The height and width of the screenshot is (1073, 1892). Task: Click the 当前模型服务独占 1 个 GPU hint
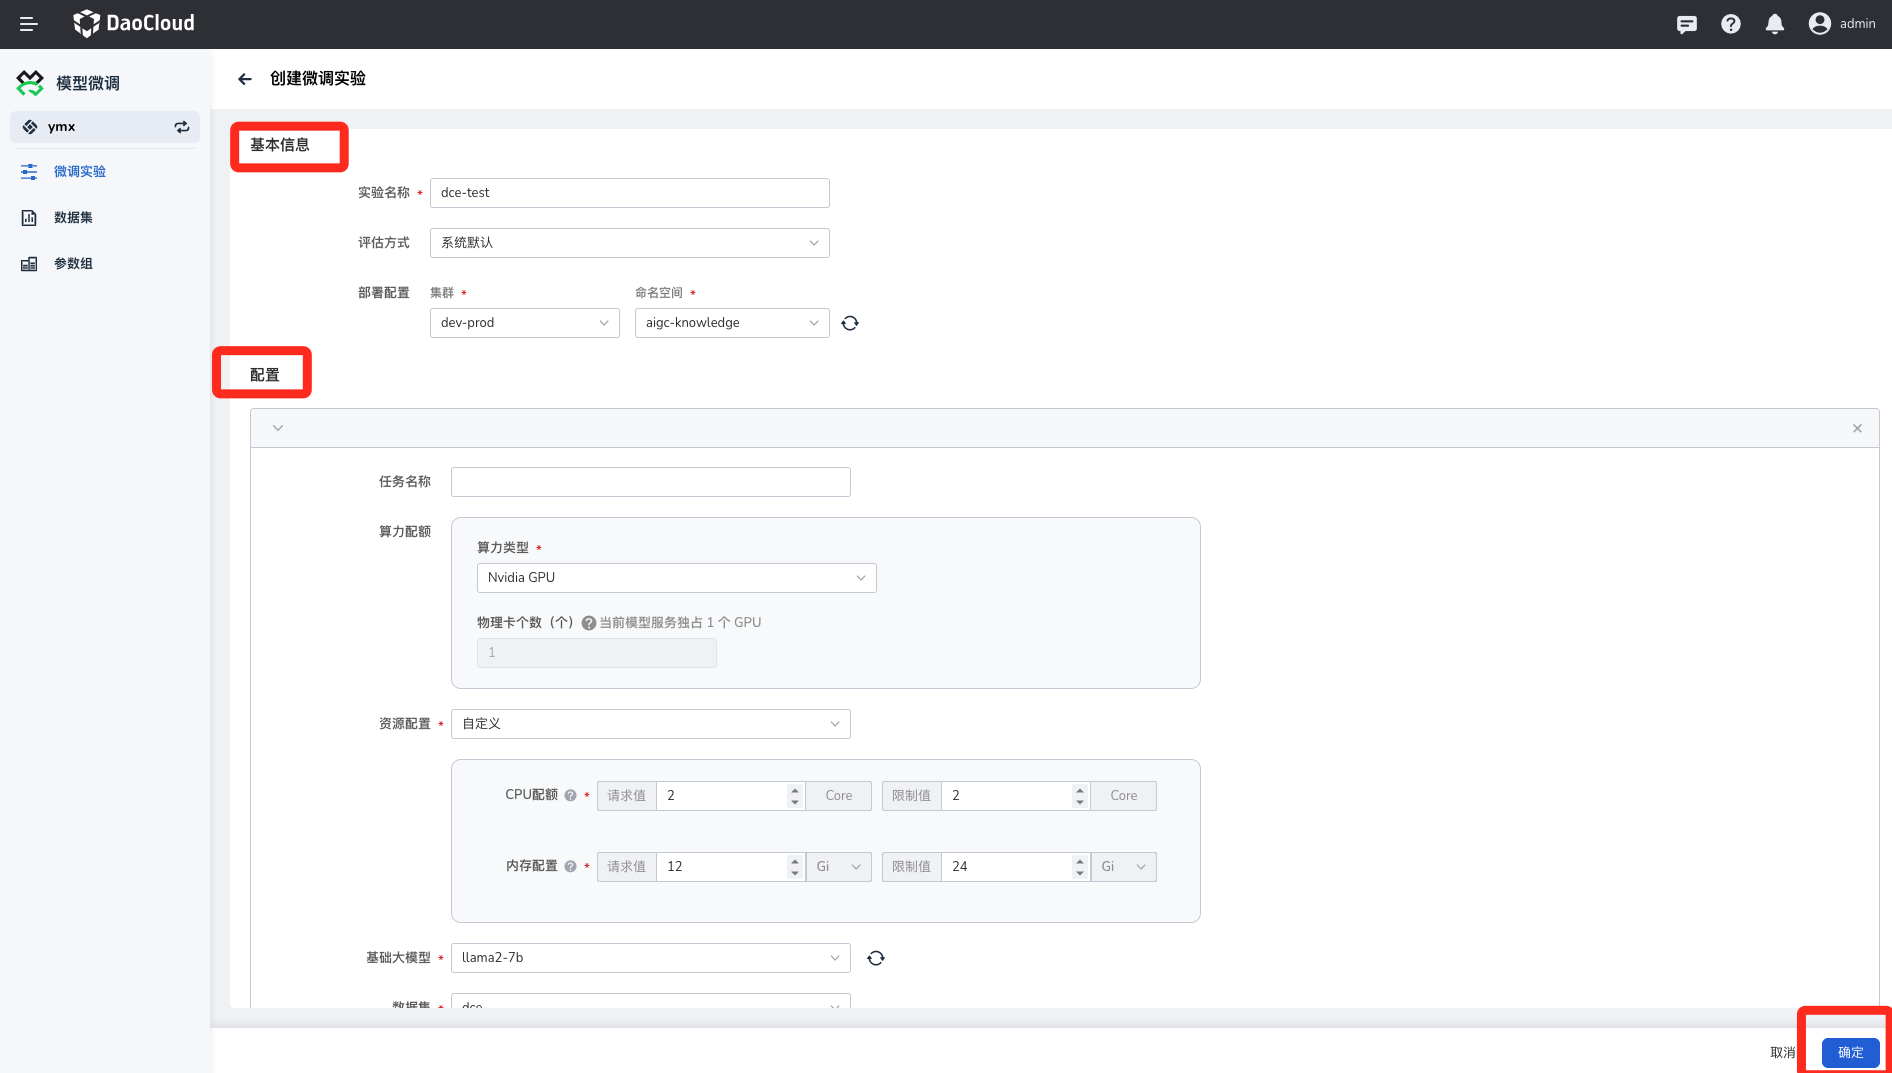680,623
